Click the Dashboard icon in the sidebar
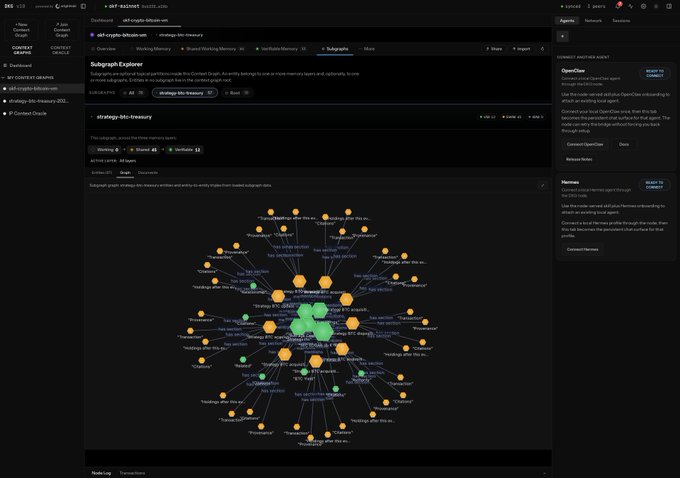Image resolution: width=680 pixels, height=478 pixels. click(5, 65)
